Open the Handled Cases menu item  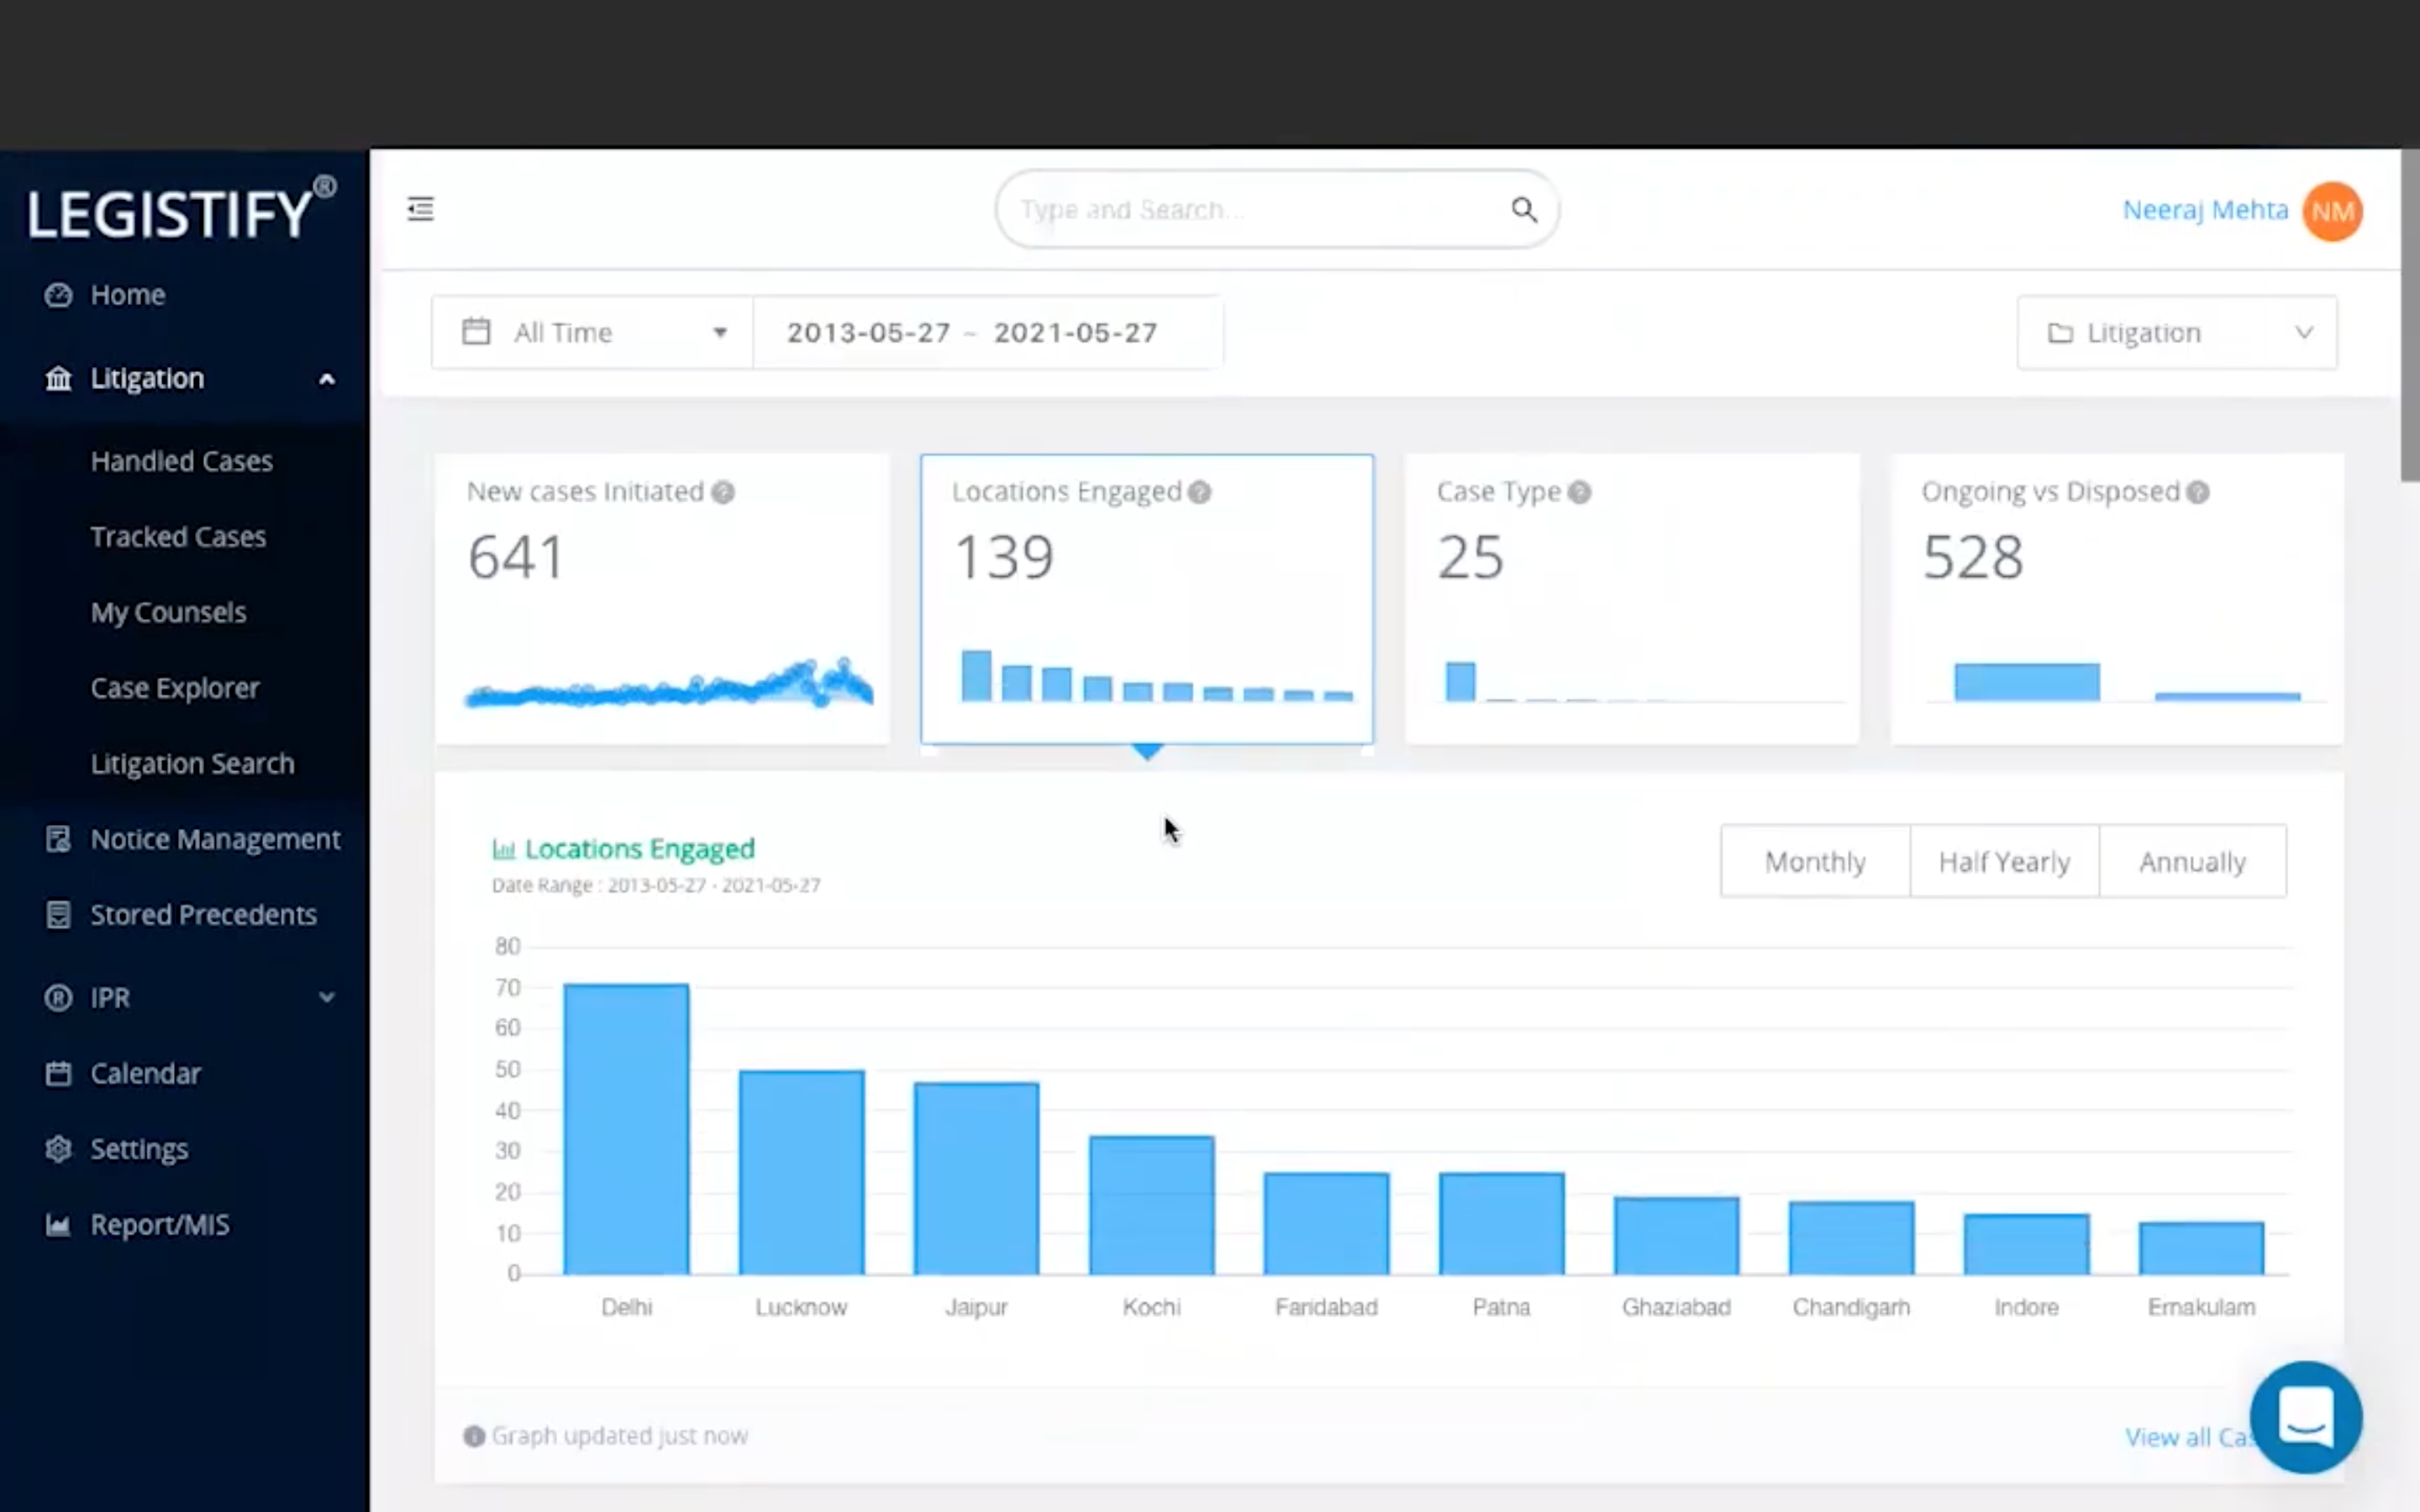181,459
